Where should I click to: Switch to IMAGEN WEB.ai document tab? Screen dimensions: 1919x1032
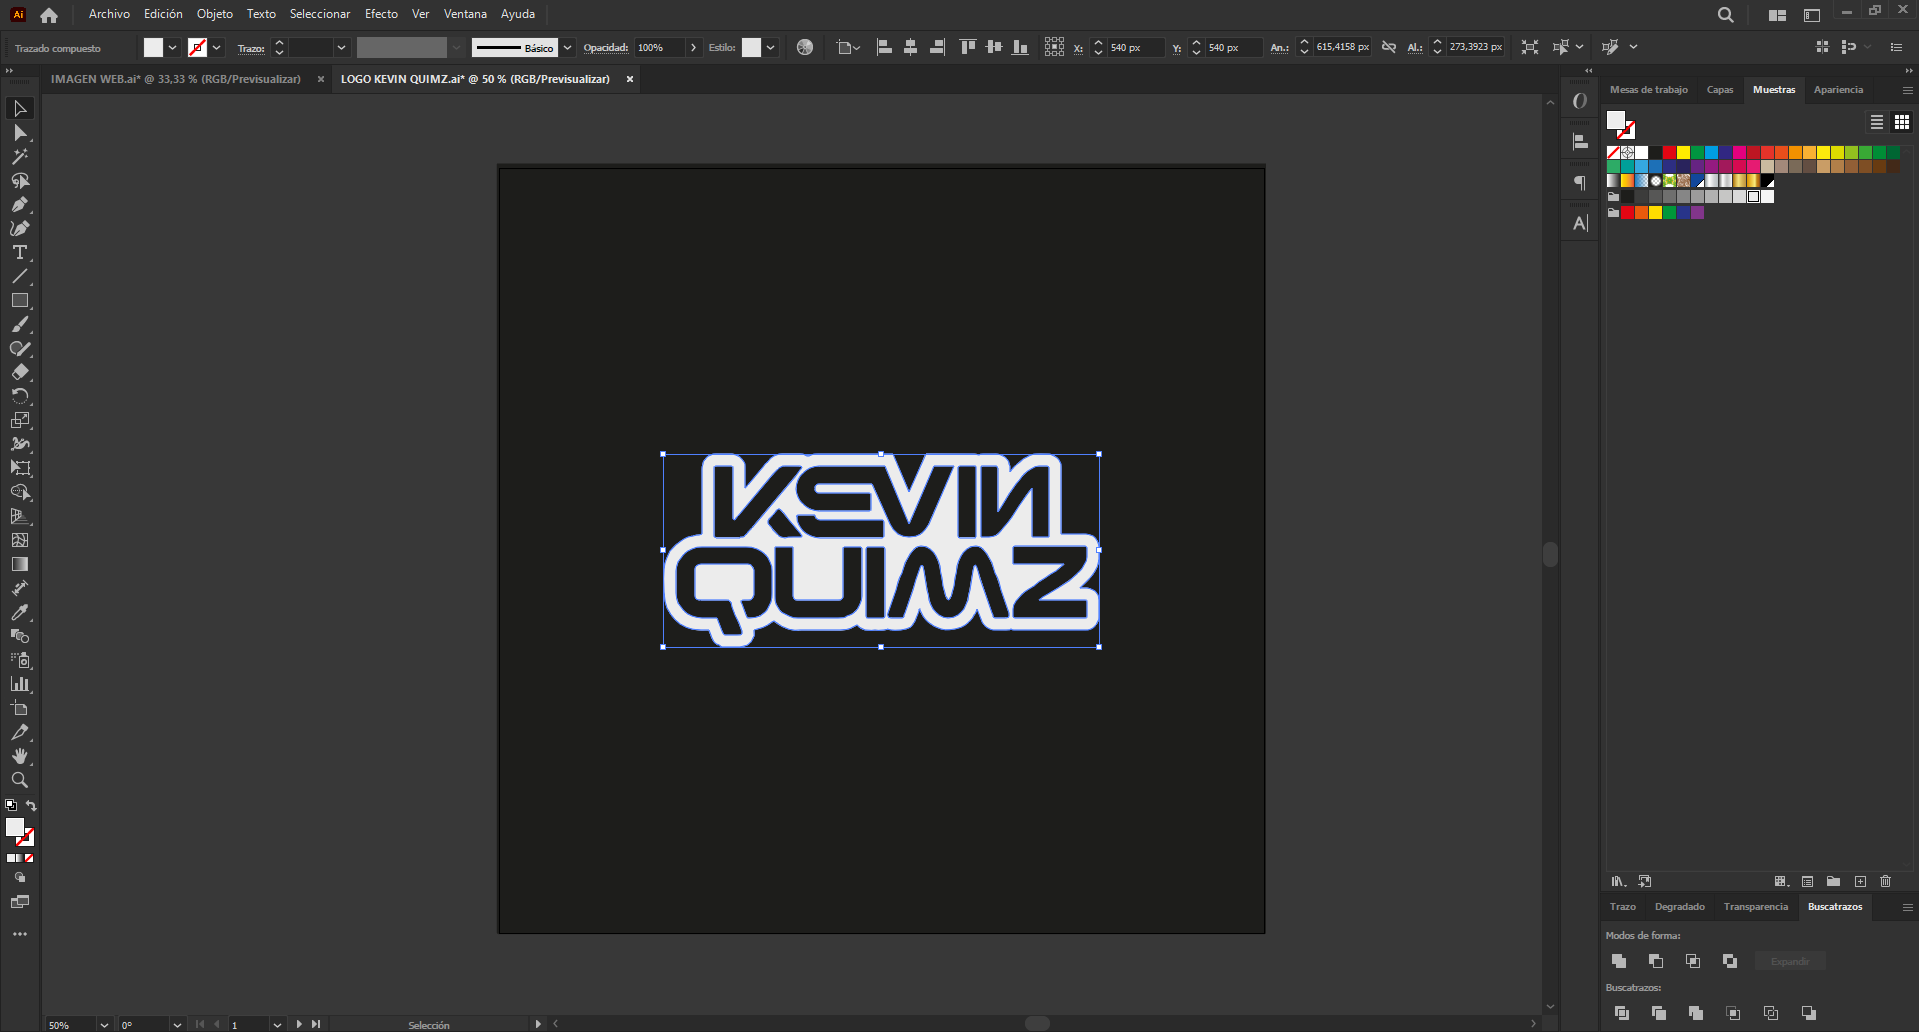coord(176,79)
